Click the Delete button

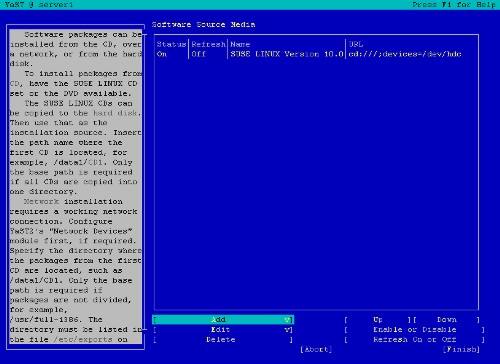click(223, 340)
